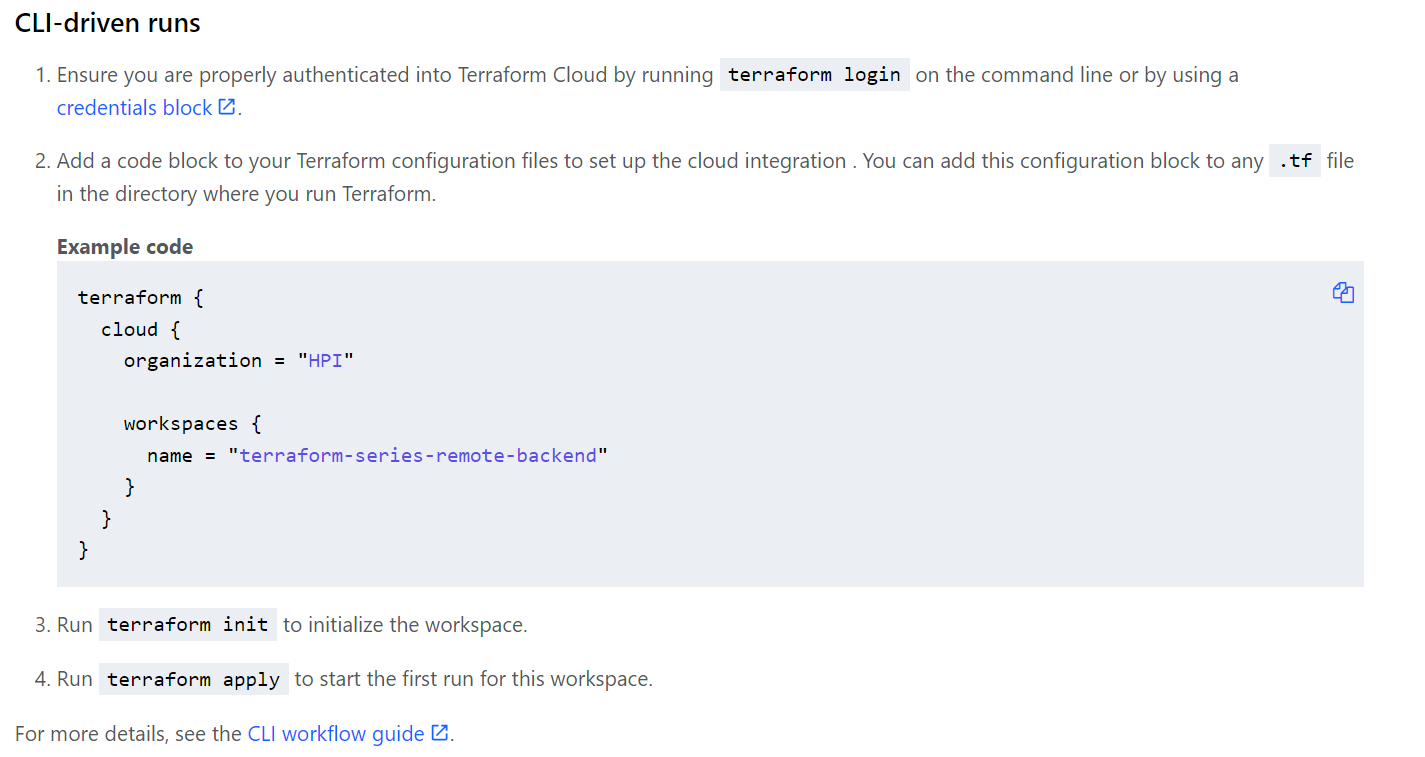The image size is (1425, 757).
Task: Click the 'CLI-driven runs' heading
Action: coord(108,23)
